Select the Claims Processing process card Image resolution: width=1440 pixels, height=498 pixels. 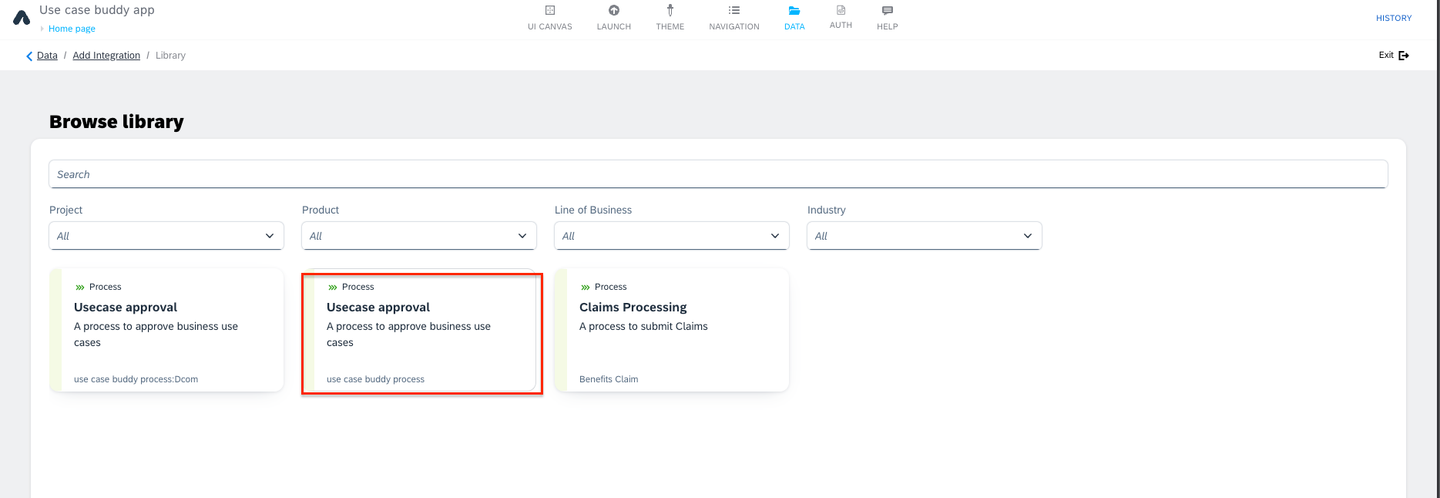[x=672, y=330]
